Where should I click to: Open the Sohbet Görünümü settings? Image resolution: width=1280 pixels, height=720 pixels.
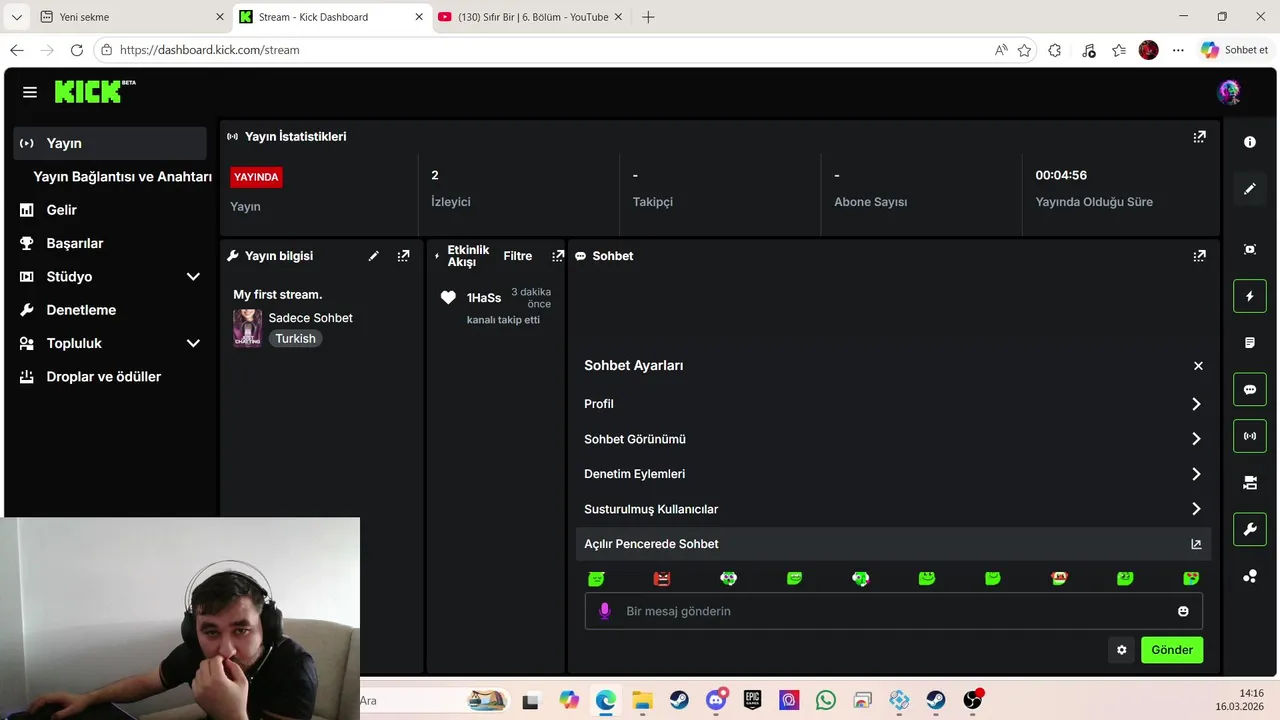[x=893, y=439]
